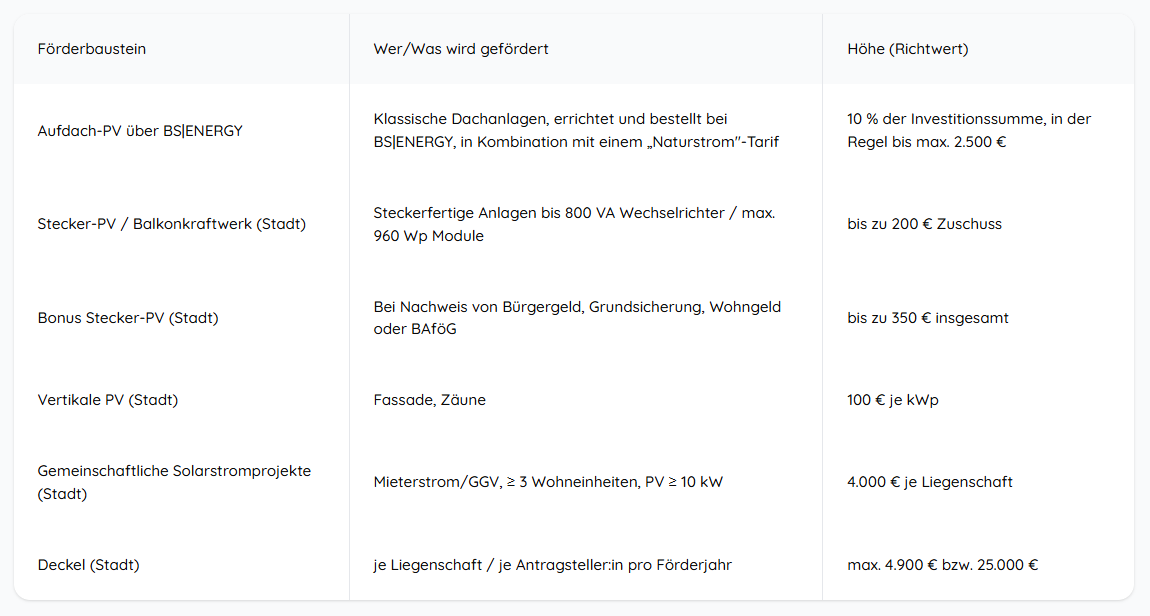Click the 10 % der Investitionssumme value
Screen dimensions: 1150x616
click(x=969, y=131)
